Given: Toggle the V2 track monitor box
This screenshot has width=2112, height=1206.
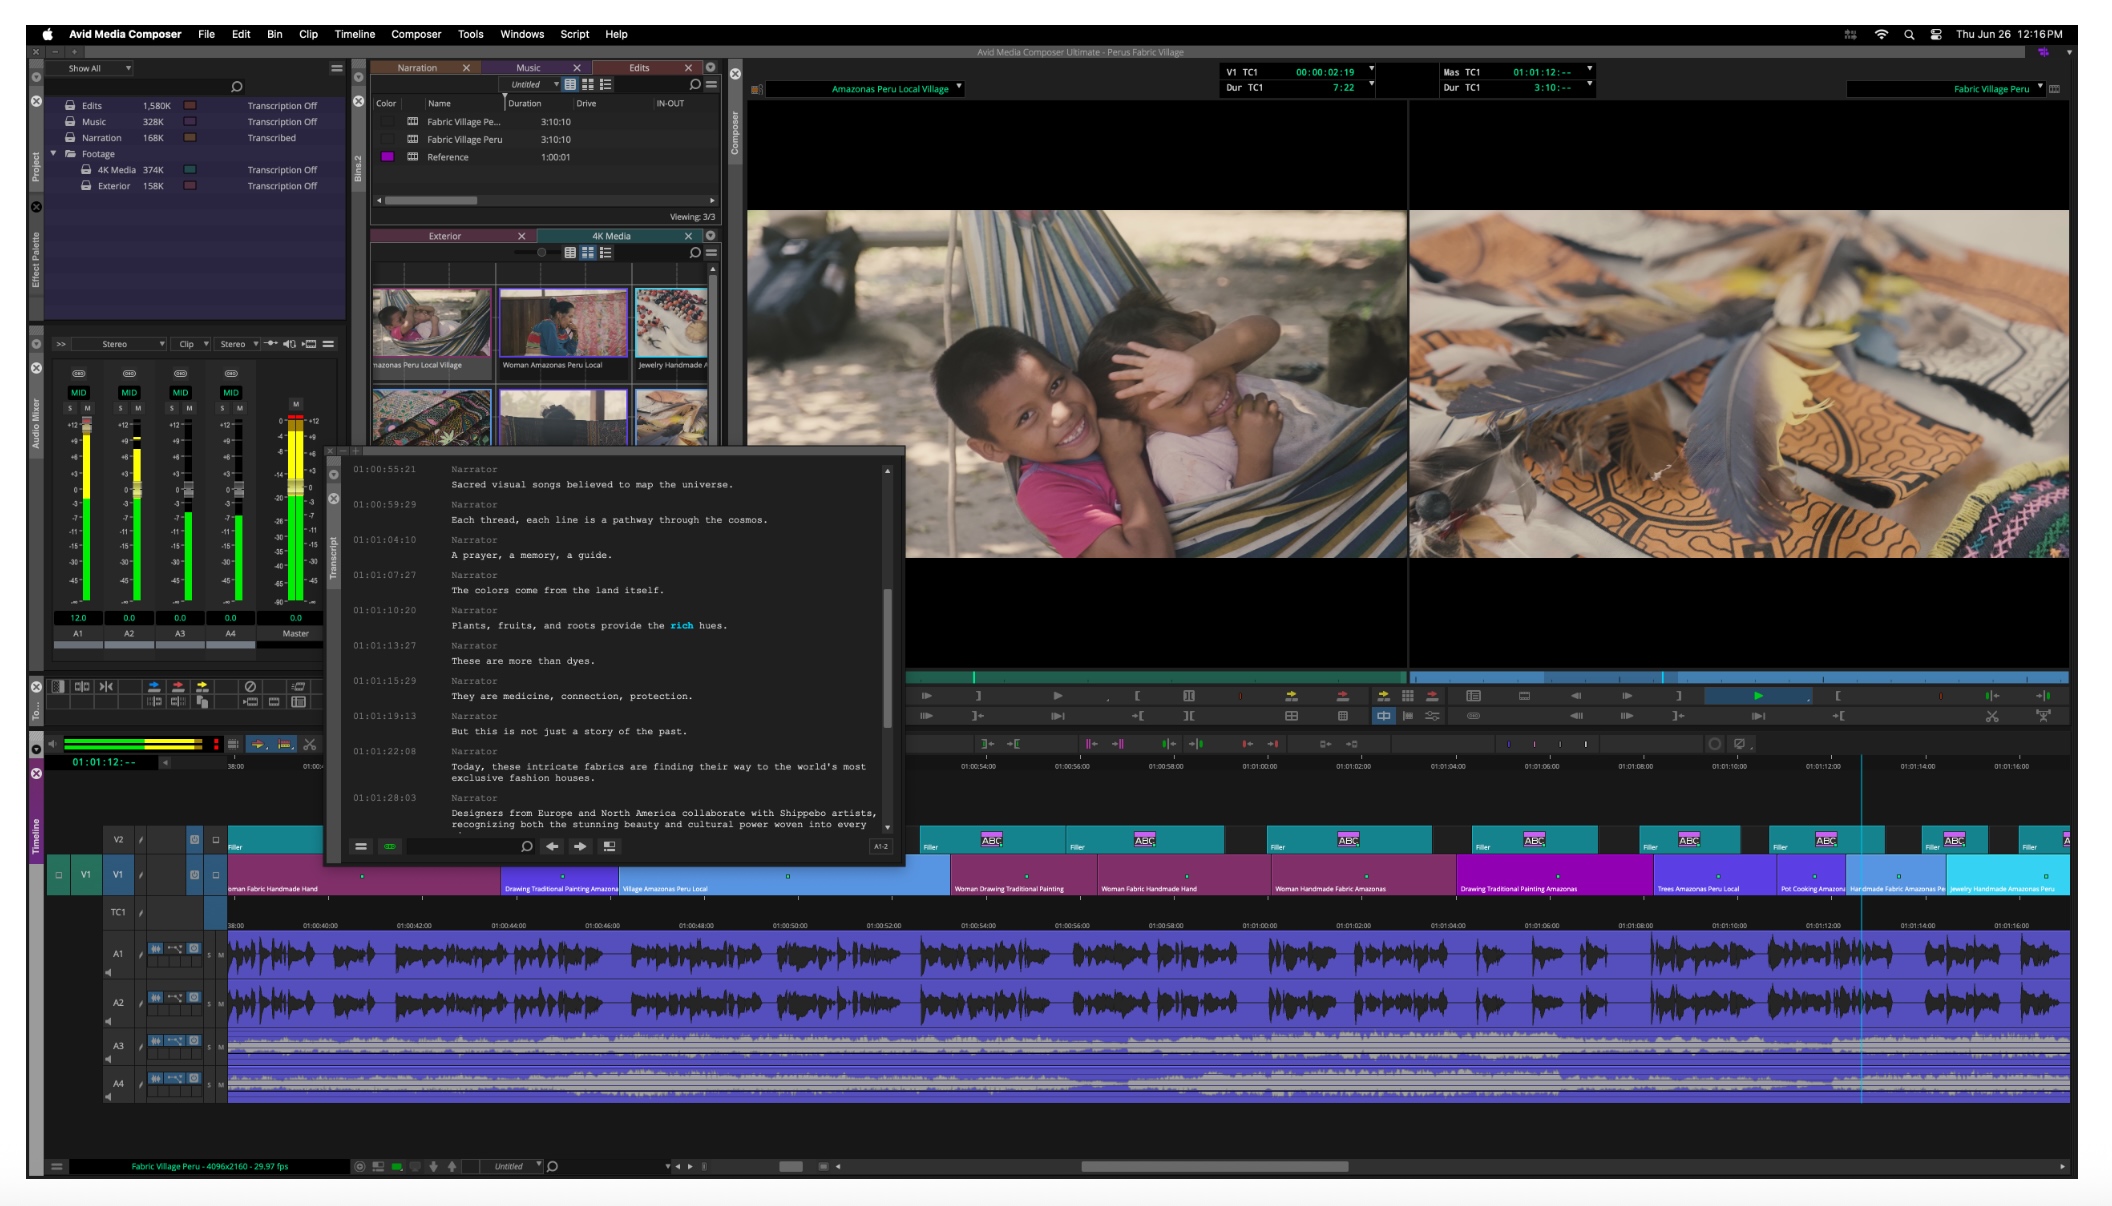Looking at the screenshot, I should [215, 840].
